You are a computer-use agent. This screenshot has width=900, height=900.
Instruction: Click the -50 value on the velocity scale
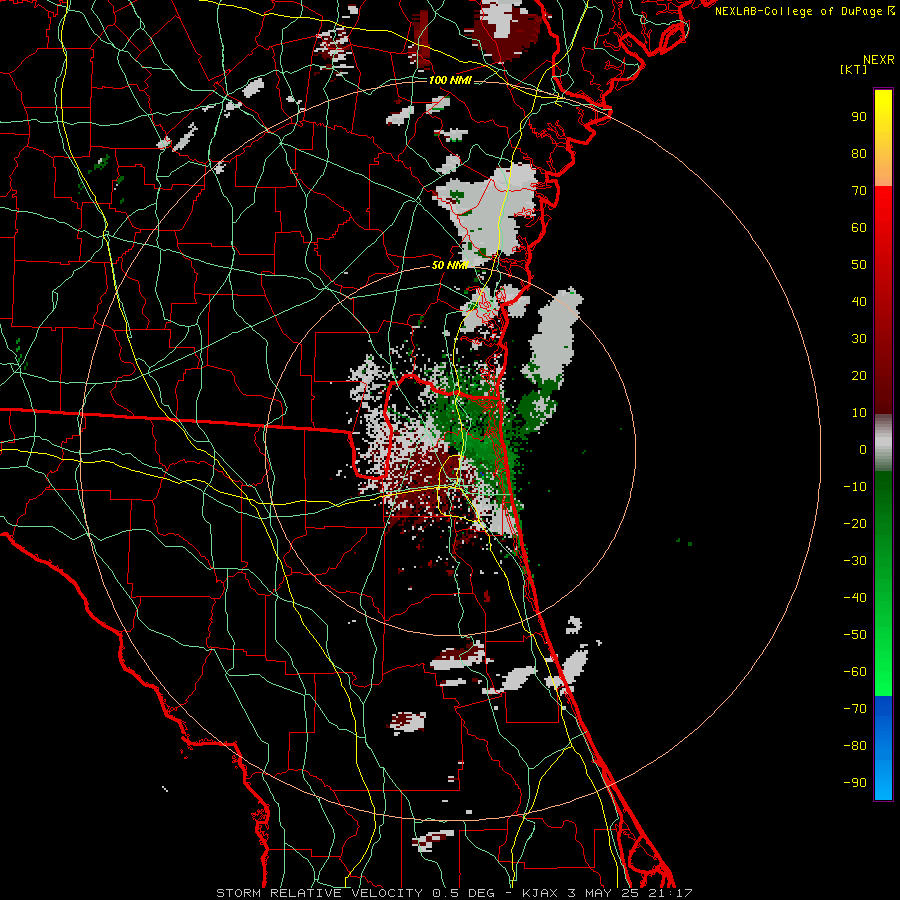click(855, 635)
